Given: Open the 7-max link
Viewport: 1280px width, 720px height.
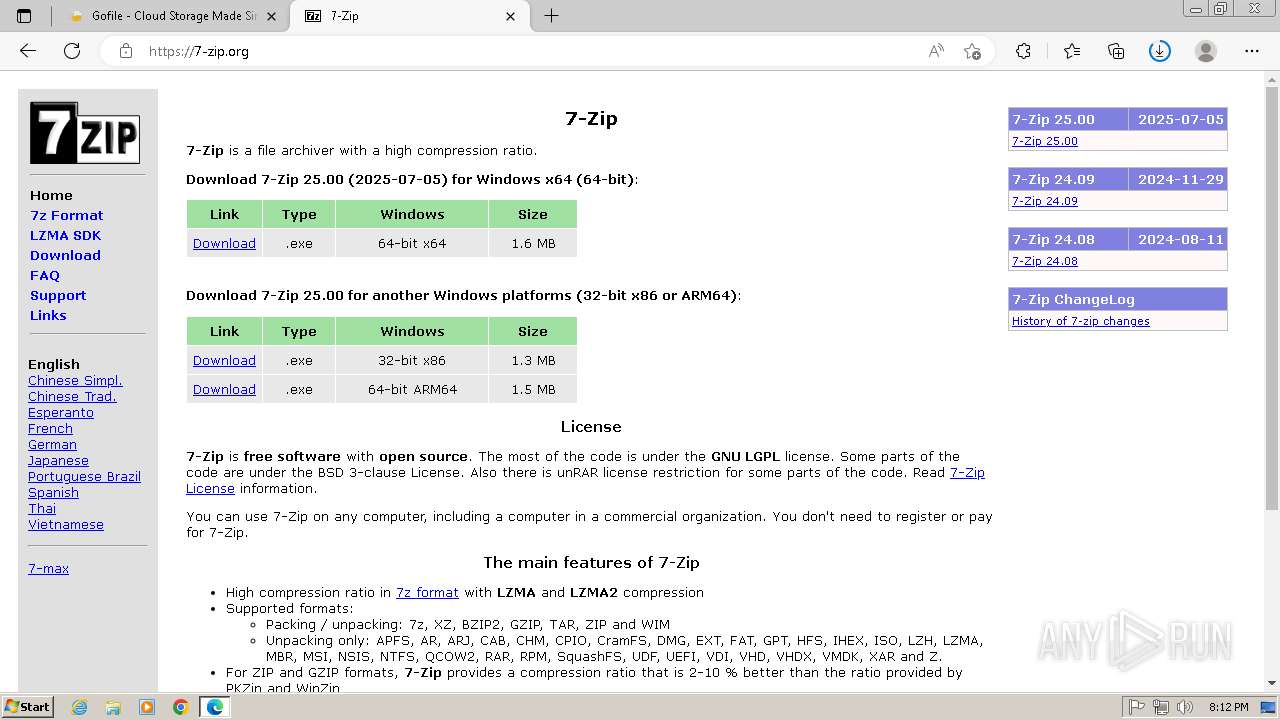Looking at the screenshot, I should [x=48, y=568].
